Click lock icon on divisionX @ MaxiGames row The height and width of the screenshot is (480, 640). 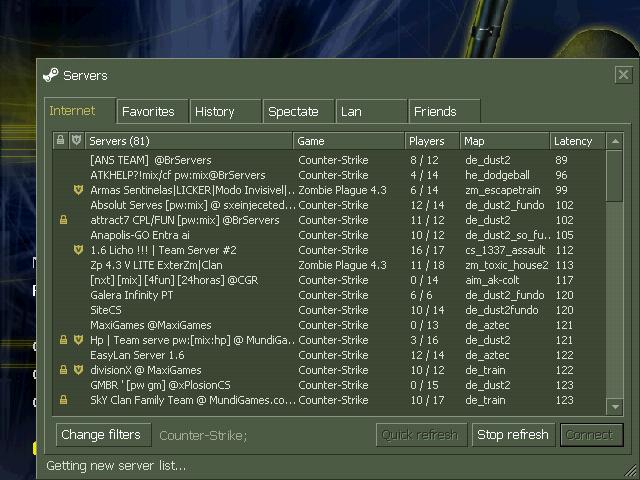pyautogui.click(x=63, y=370)
